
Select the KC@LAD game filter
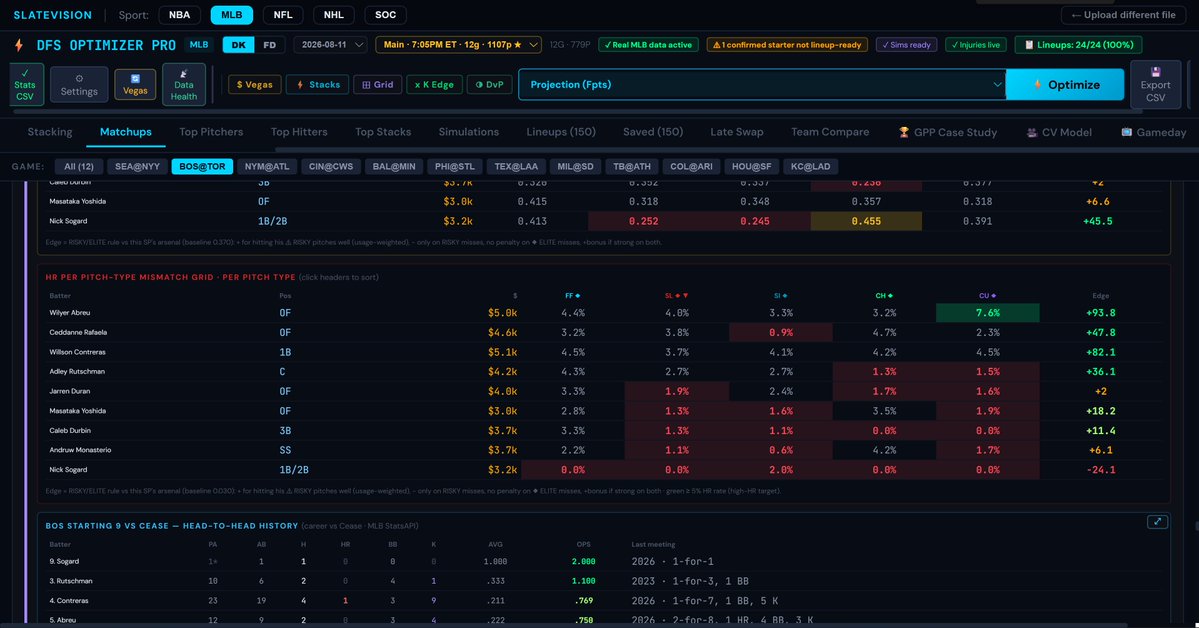coord(811,166)
